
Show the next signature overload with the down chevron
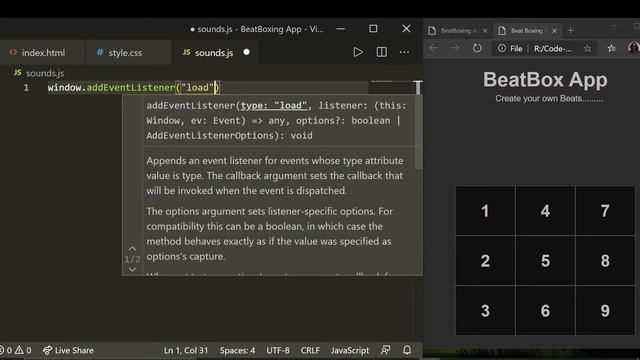[x=132, y=269]
